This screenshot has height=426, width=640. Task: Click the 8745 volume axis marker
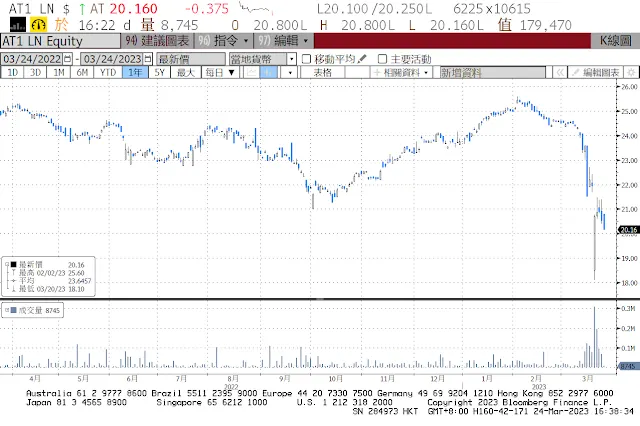(x=629, y=366)
